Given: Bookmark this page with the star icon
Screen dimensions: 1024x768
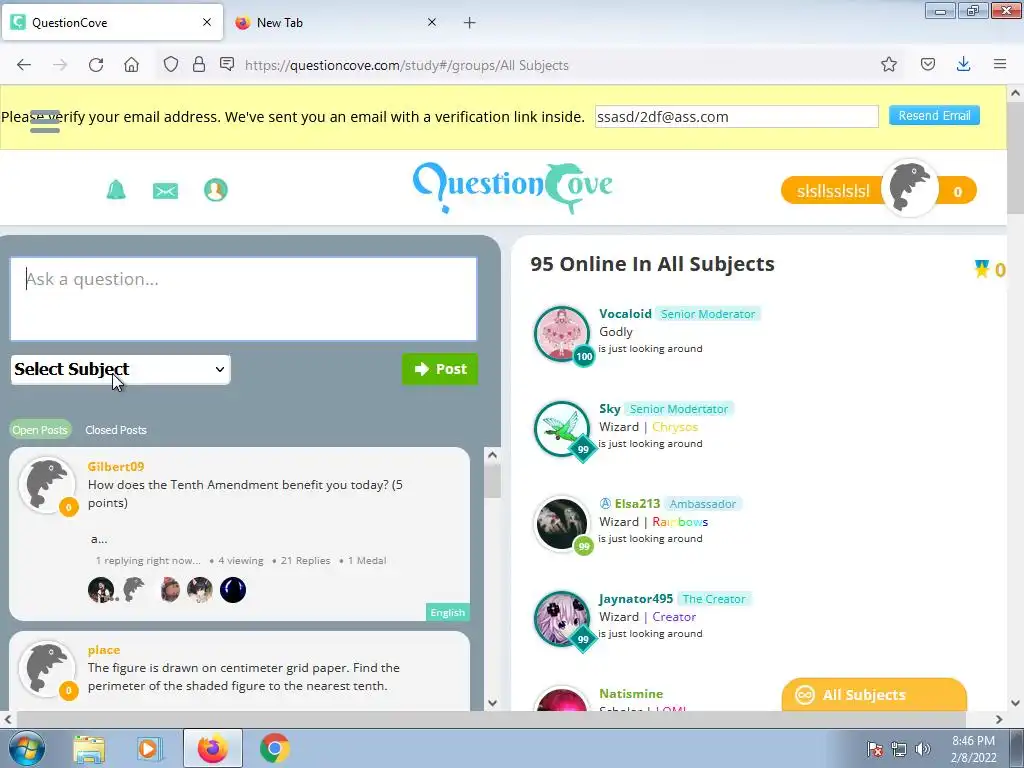Looking at the screenshot, I should pos(889,64).
